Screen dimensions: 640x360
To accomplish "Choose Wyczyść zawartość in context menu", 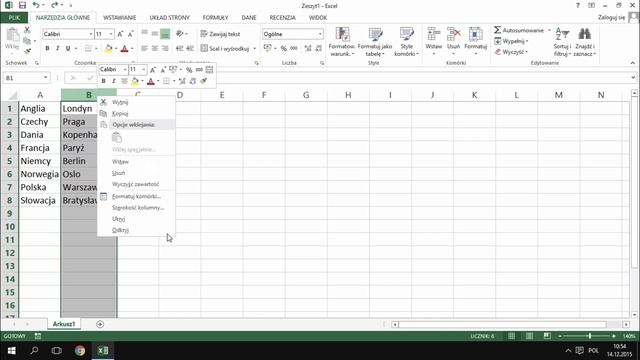I will point(136,184).
